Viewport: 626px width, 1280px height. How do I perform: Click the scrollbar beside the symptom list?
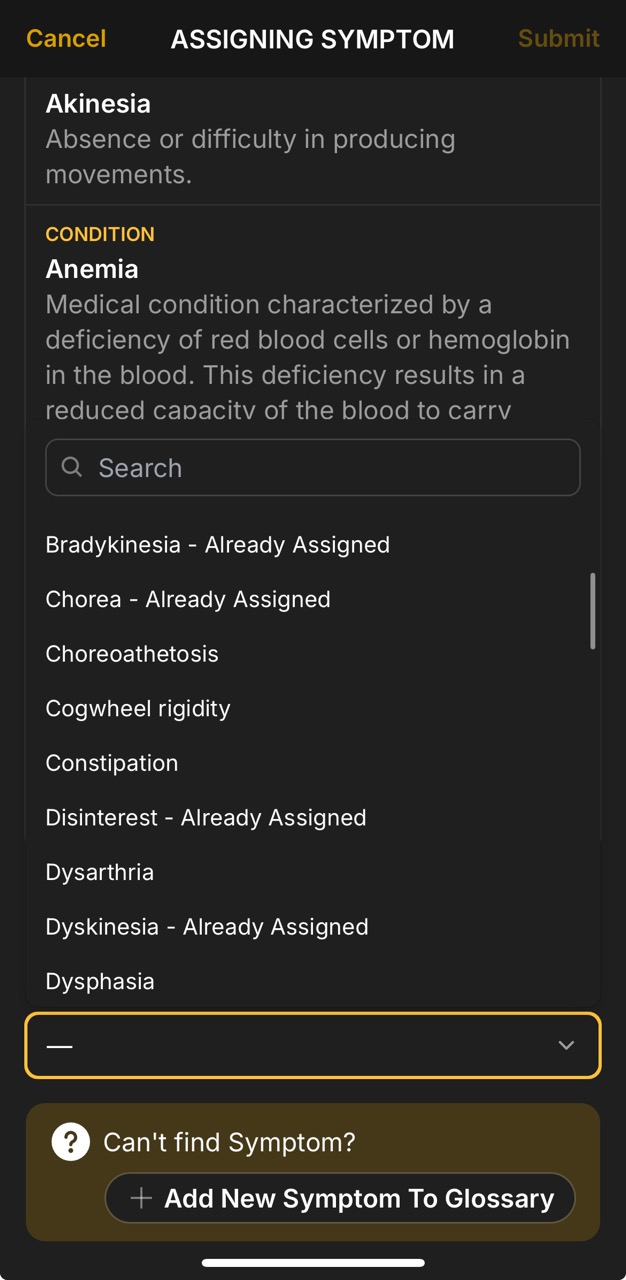pyautogui.click(x=595, y=610)
